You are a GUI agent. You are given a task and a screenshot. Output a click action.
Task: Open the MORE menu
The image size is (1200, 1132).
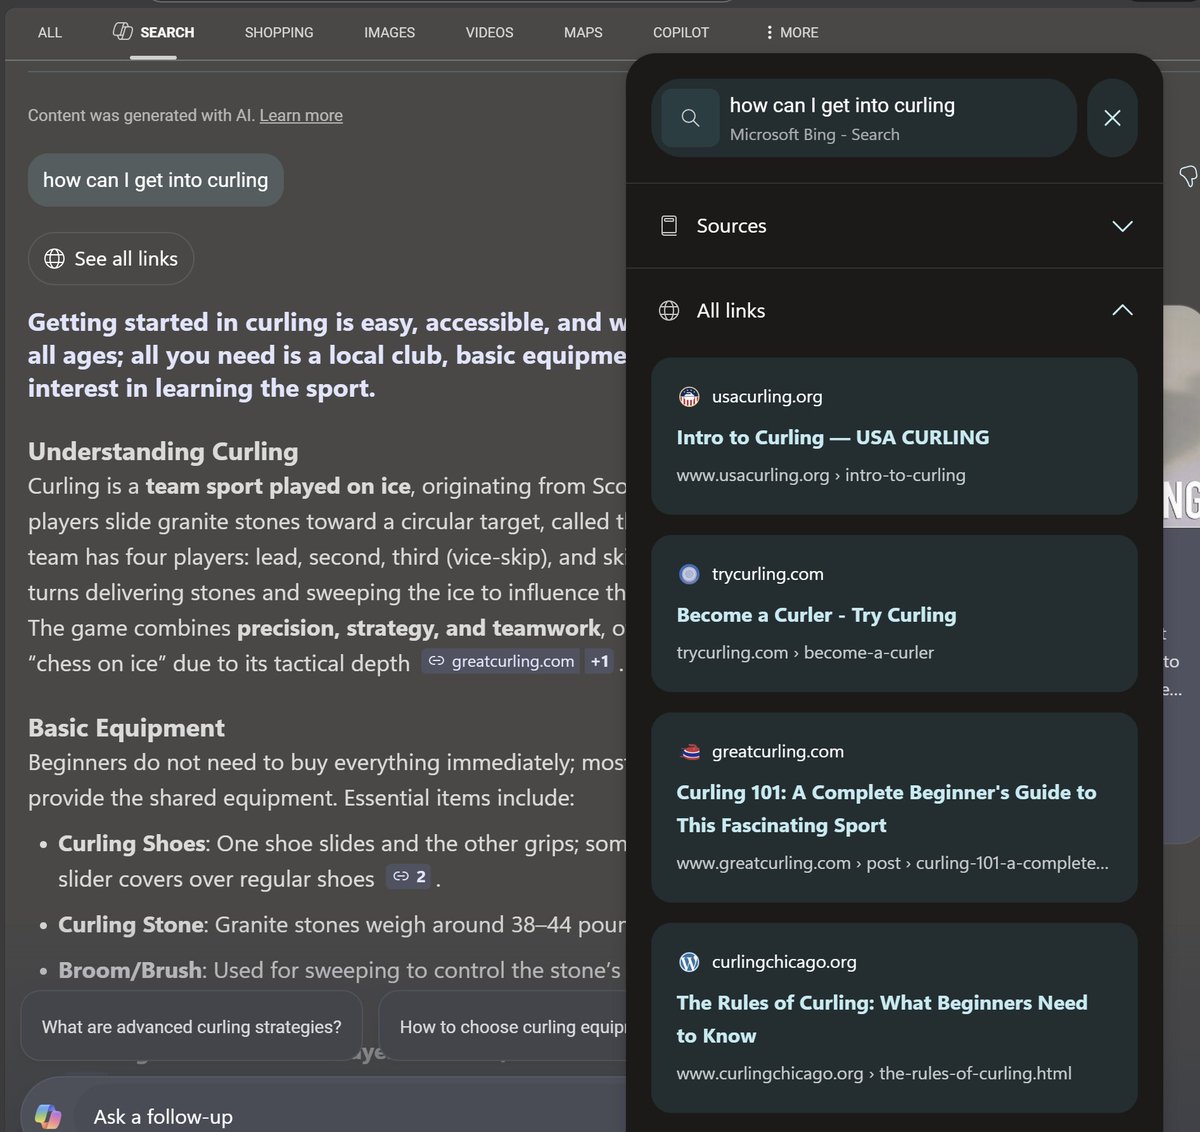pyautogui.click(x=791, y=32)
